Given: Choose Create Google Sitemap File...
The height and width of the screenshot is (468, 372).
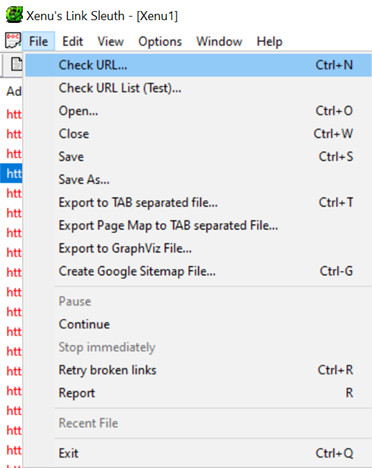Looking at the screenshot, I should [198, 271].
